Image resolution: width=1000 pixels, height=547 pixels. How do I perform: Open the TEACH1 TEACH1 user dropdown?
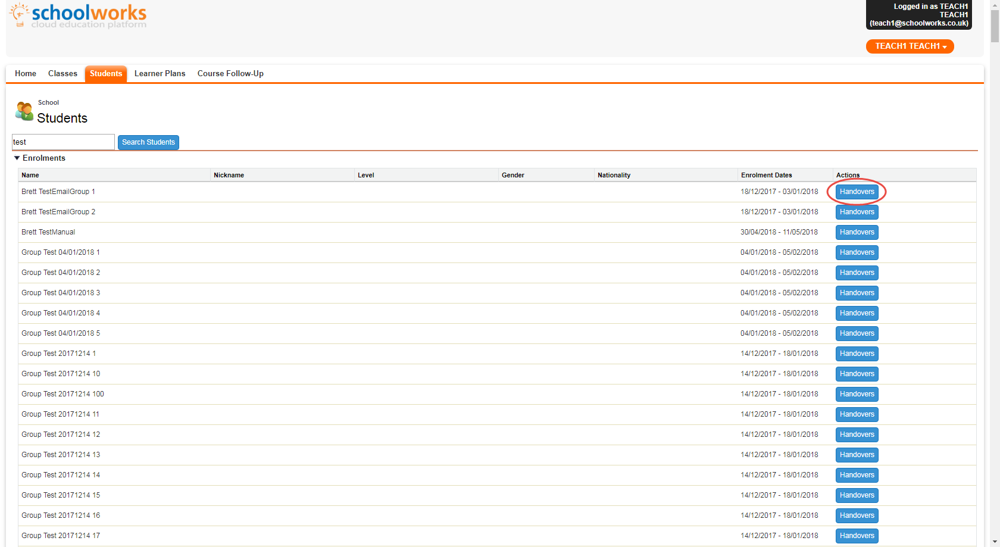point(909,46)
